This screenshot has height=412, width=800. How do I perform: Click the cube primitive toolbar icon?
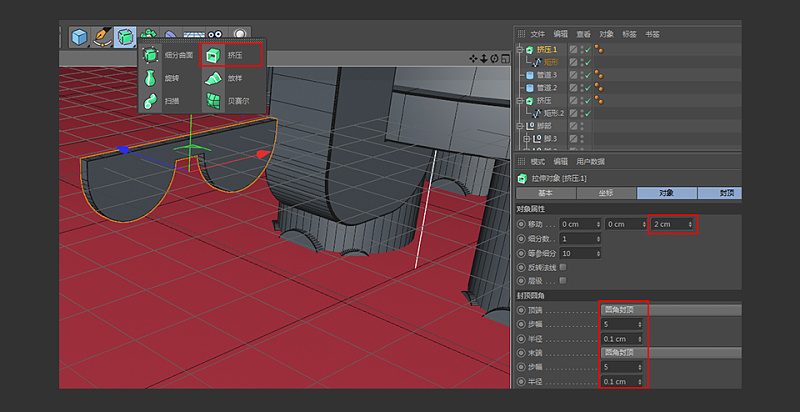click(79, 37)
